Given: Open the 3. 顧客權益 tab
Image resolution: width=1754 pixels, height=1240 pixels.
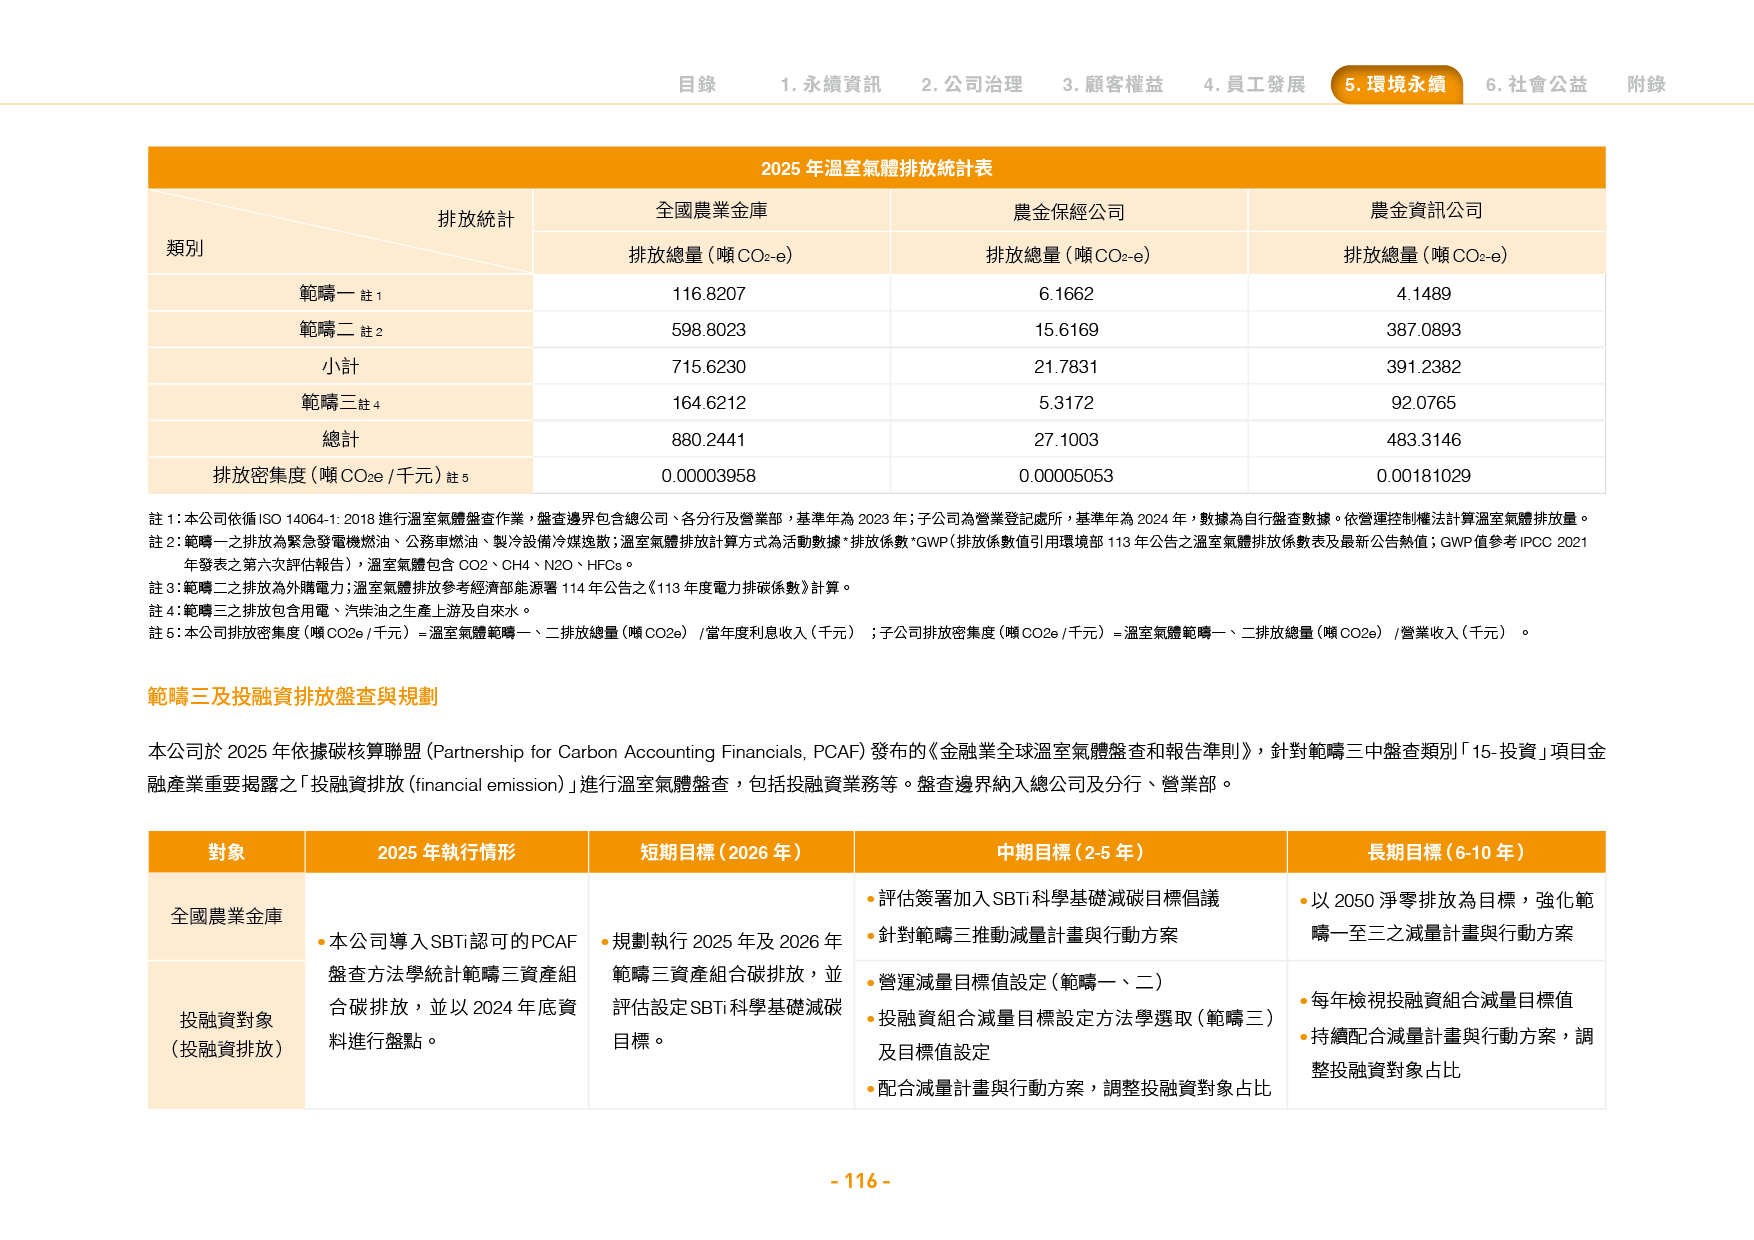Looking at the screenshot, I should point(1112,84).
